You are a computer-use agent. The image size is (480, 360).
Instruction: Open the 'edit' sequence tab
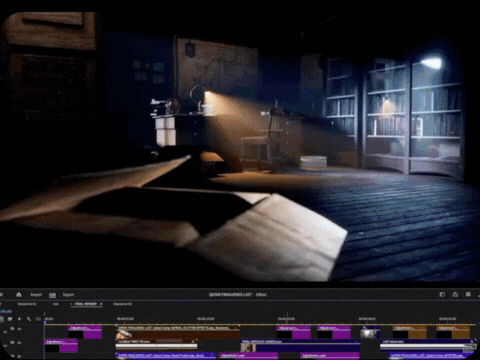pyautogui.click(x=55, y=304)
